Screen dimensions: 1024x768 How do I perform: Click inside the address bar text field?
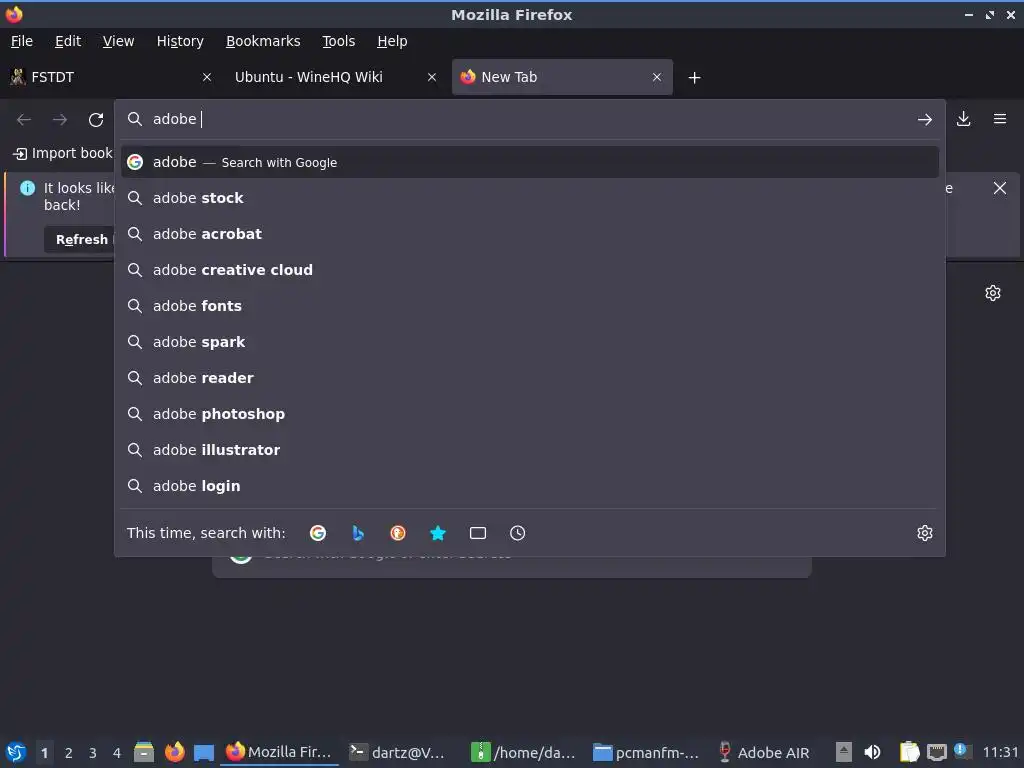click(529, 119)
